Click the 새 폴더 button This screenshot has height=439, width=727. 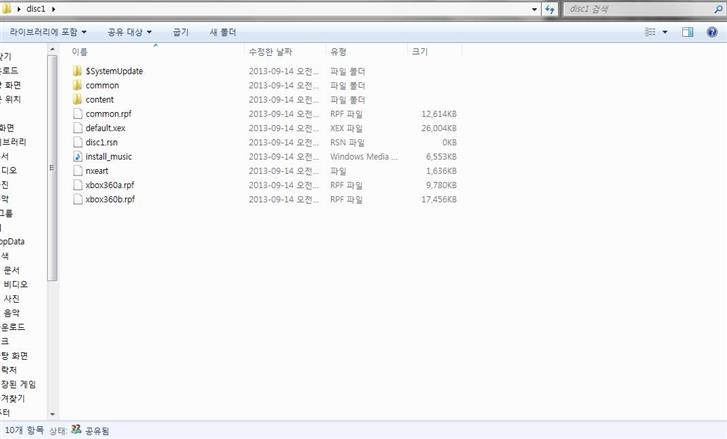coord(222,32)
